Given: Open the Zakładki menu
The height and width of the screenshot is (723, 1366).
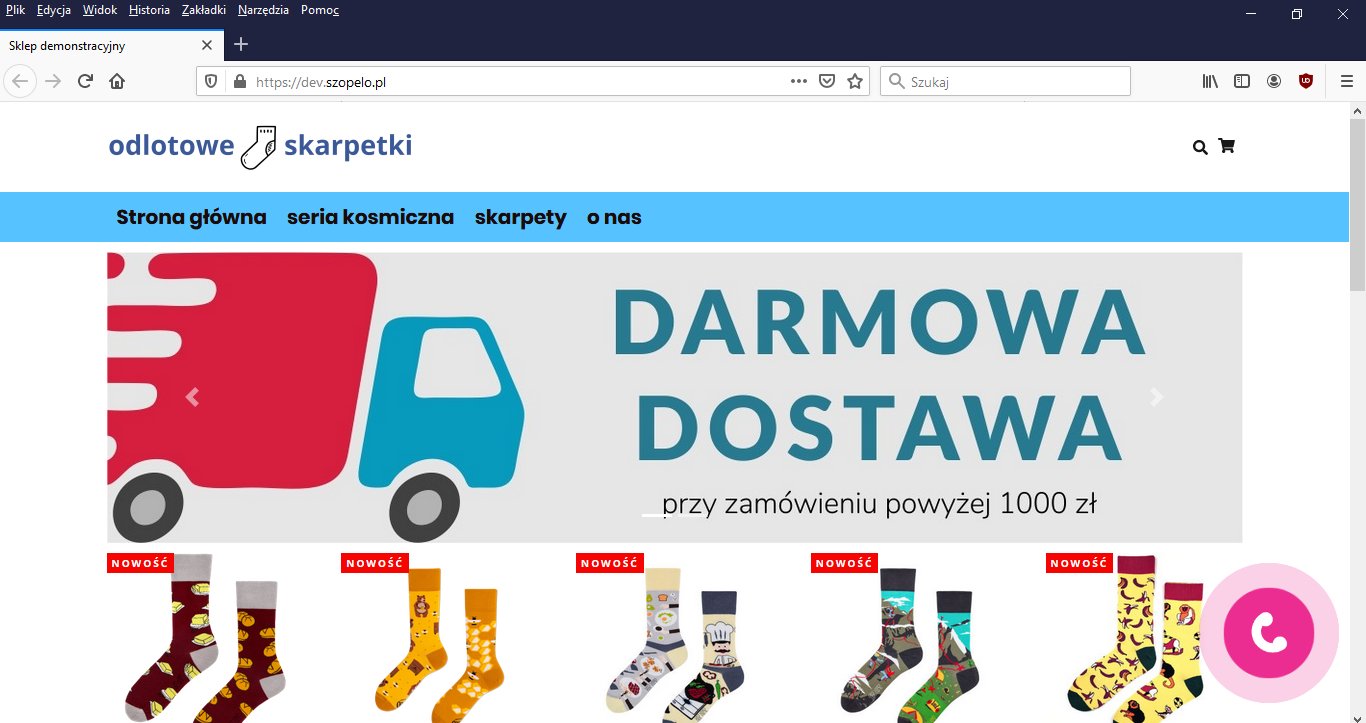Looking at the screenshot, I should pos(204,10).
